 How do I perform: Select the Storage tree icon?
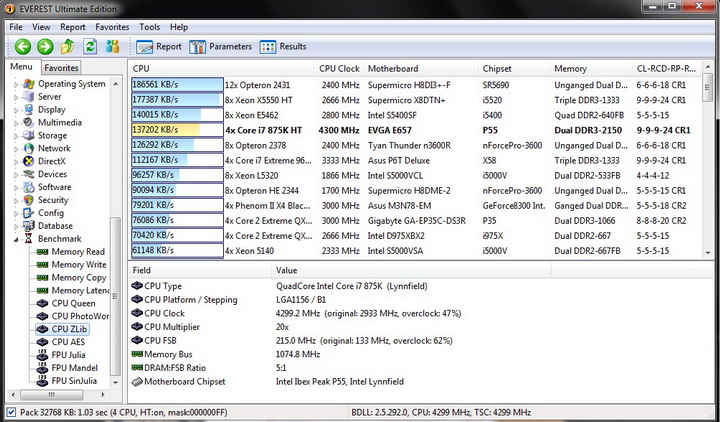click(x=28, y=135)
